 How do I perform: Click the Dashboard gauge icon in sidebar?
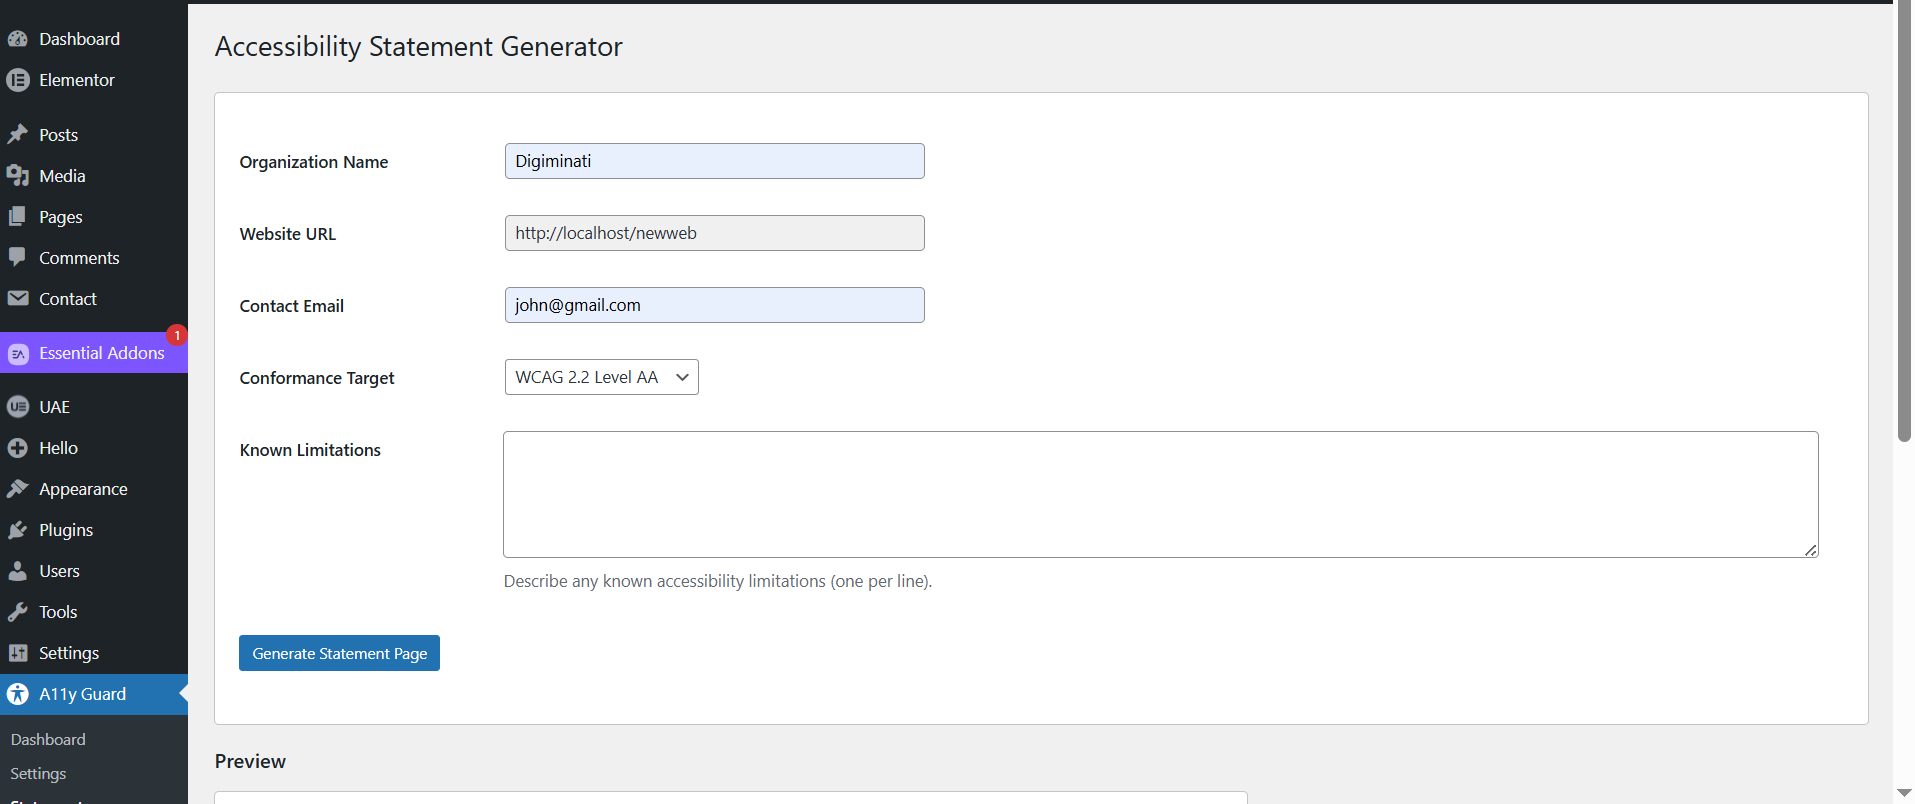pos(18,39)
